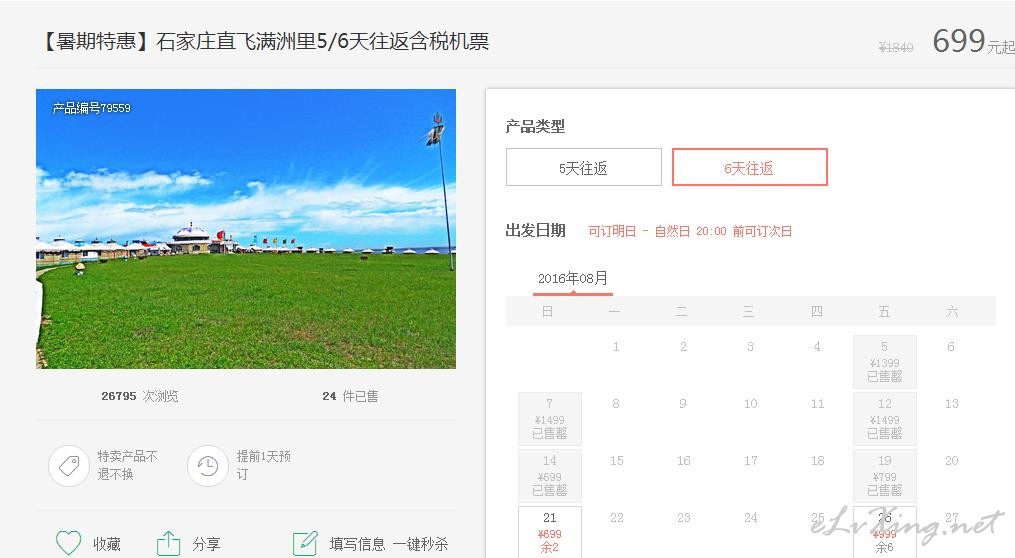Viewport: 1015px width, 558px height.
Task: Select the 6天往返 product type
Action: (750, 168)
